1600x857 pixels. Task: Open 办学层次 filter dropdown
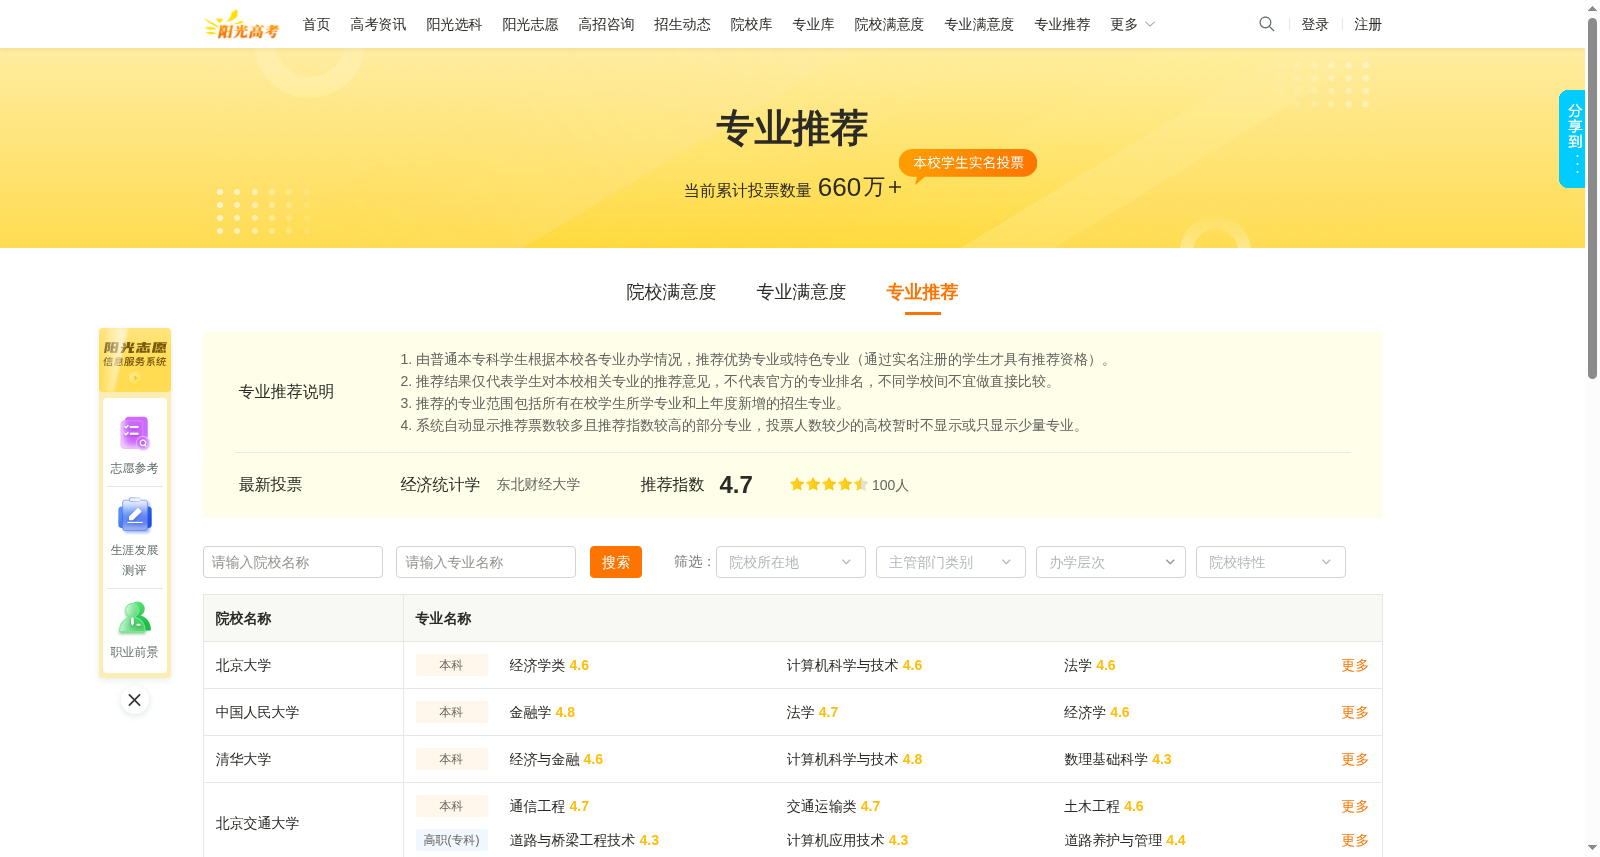(1111, 562)
